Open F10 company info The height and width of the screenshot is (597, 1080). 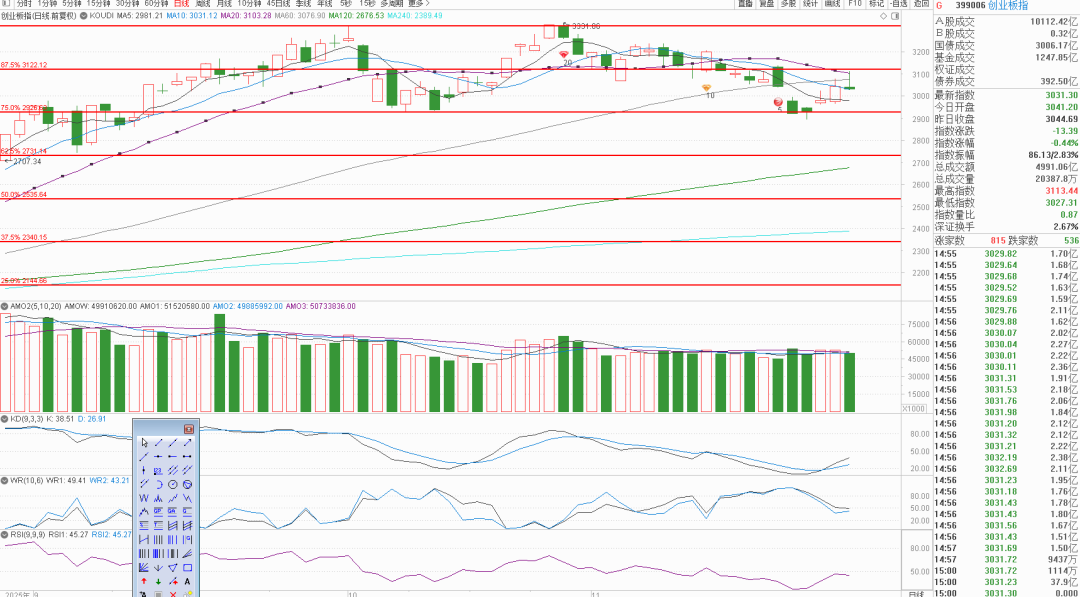(x=854, y=3)
